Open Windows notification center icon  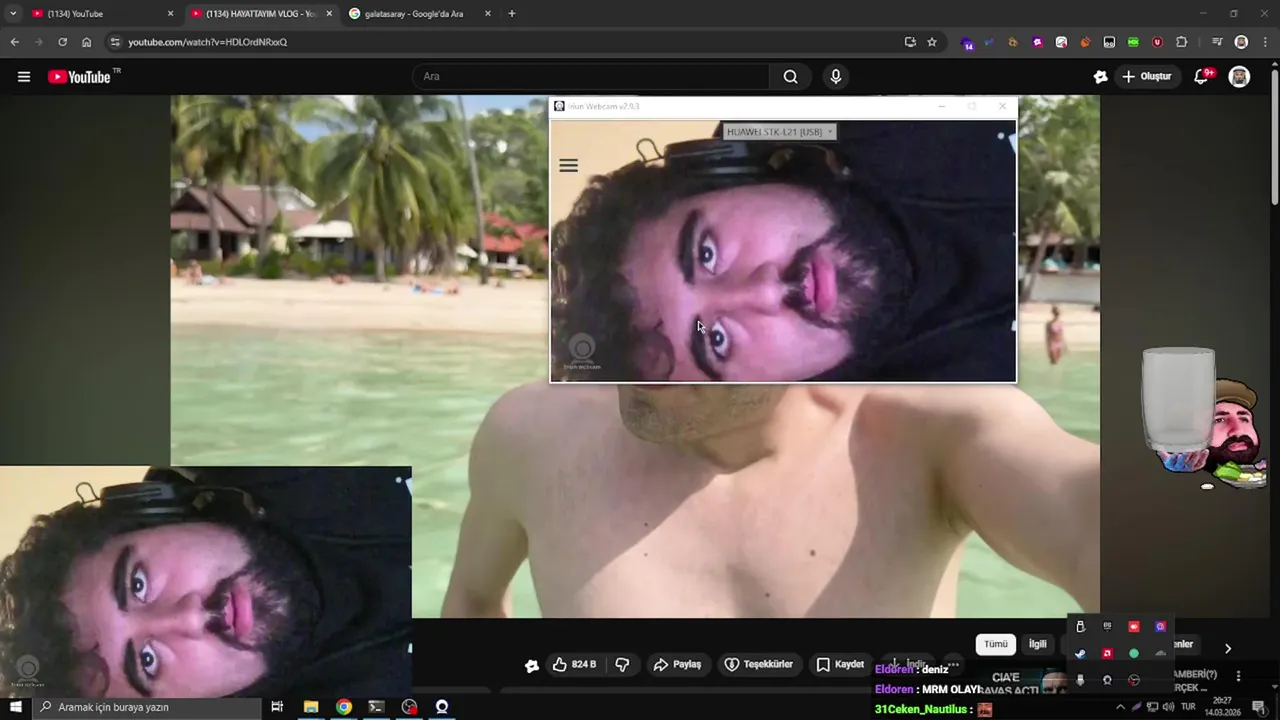[1259, 707]
